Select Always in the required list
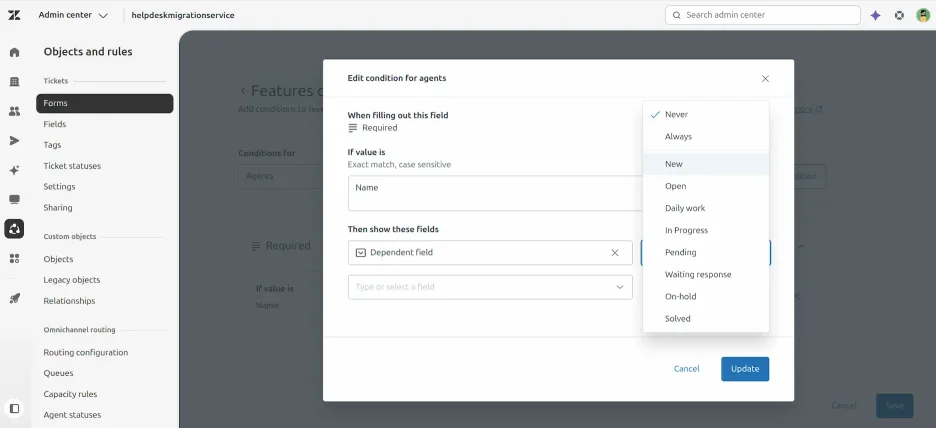The width and height of the screenshot is (936, 428). pyautogui.click(x=706, y=137)
